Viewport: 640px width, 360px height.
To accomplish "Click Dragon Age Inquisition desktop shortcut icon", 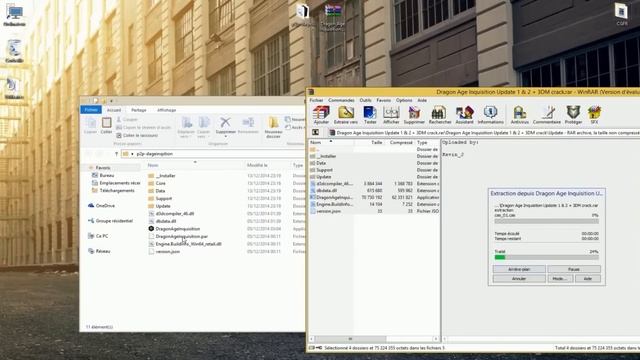I will click(333, 18).
